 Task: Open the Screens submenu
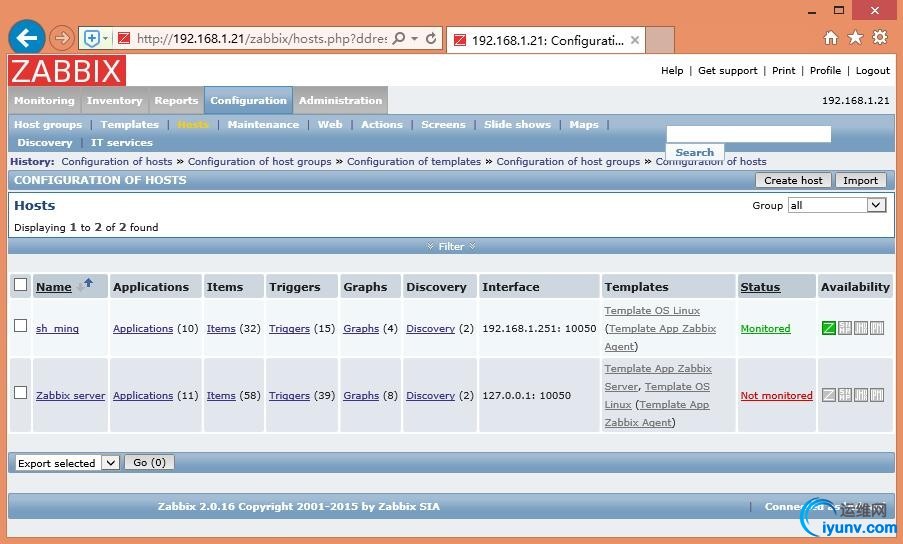click(x=443, y=124)
